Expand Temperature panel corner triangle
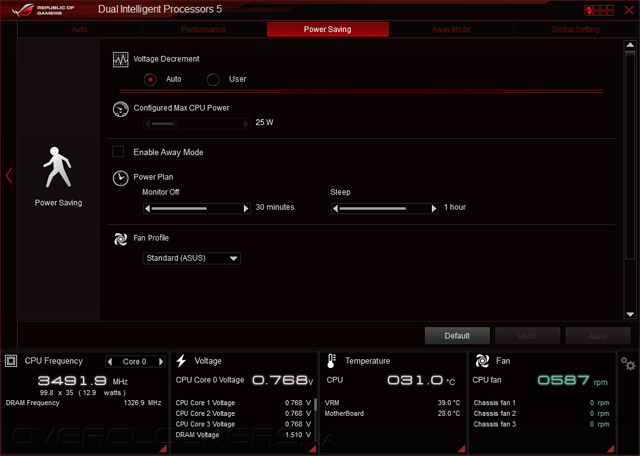 pos(462,449)
